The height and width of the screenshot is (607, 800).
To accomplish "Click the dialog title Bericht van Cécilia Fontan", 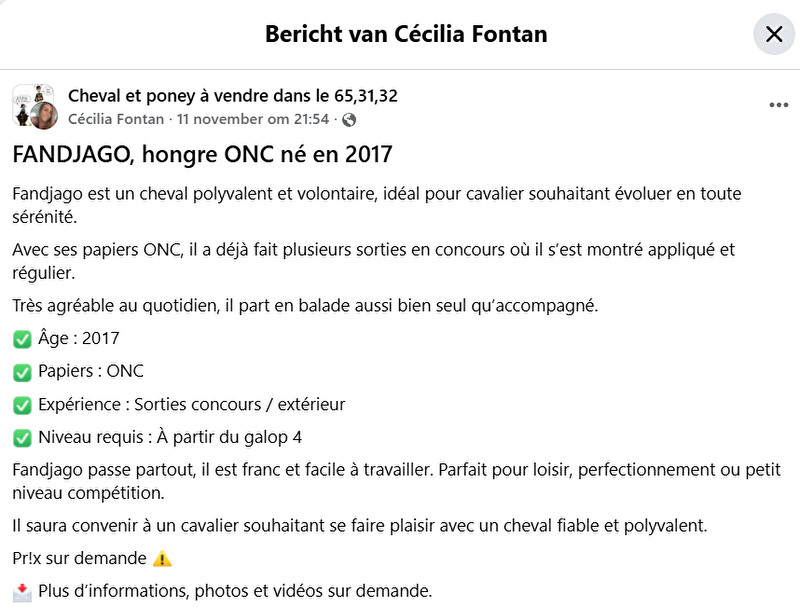I will click(406, 34).
